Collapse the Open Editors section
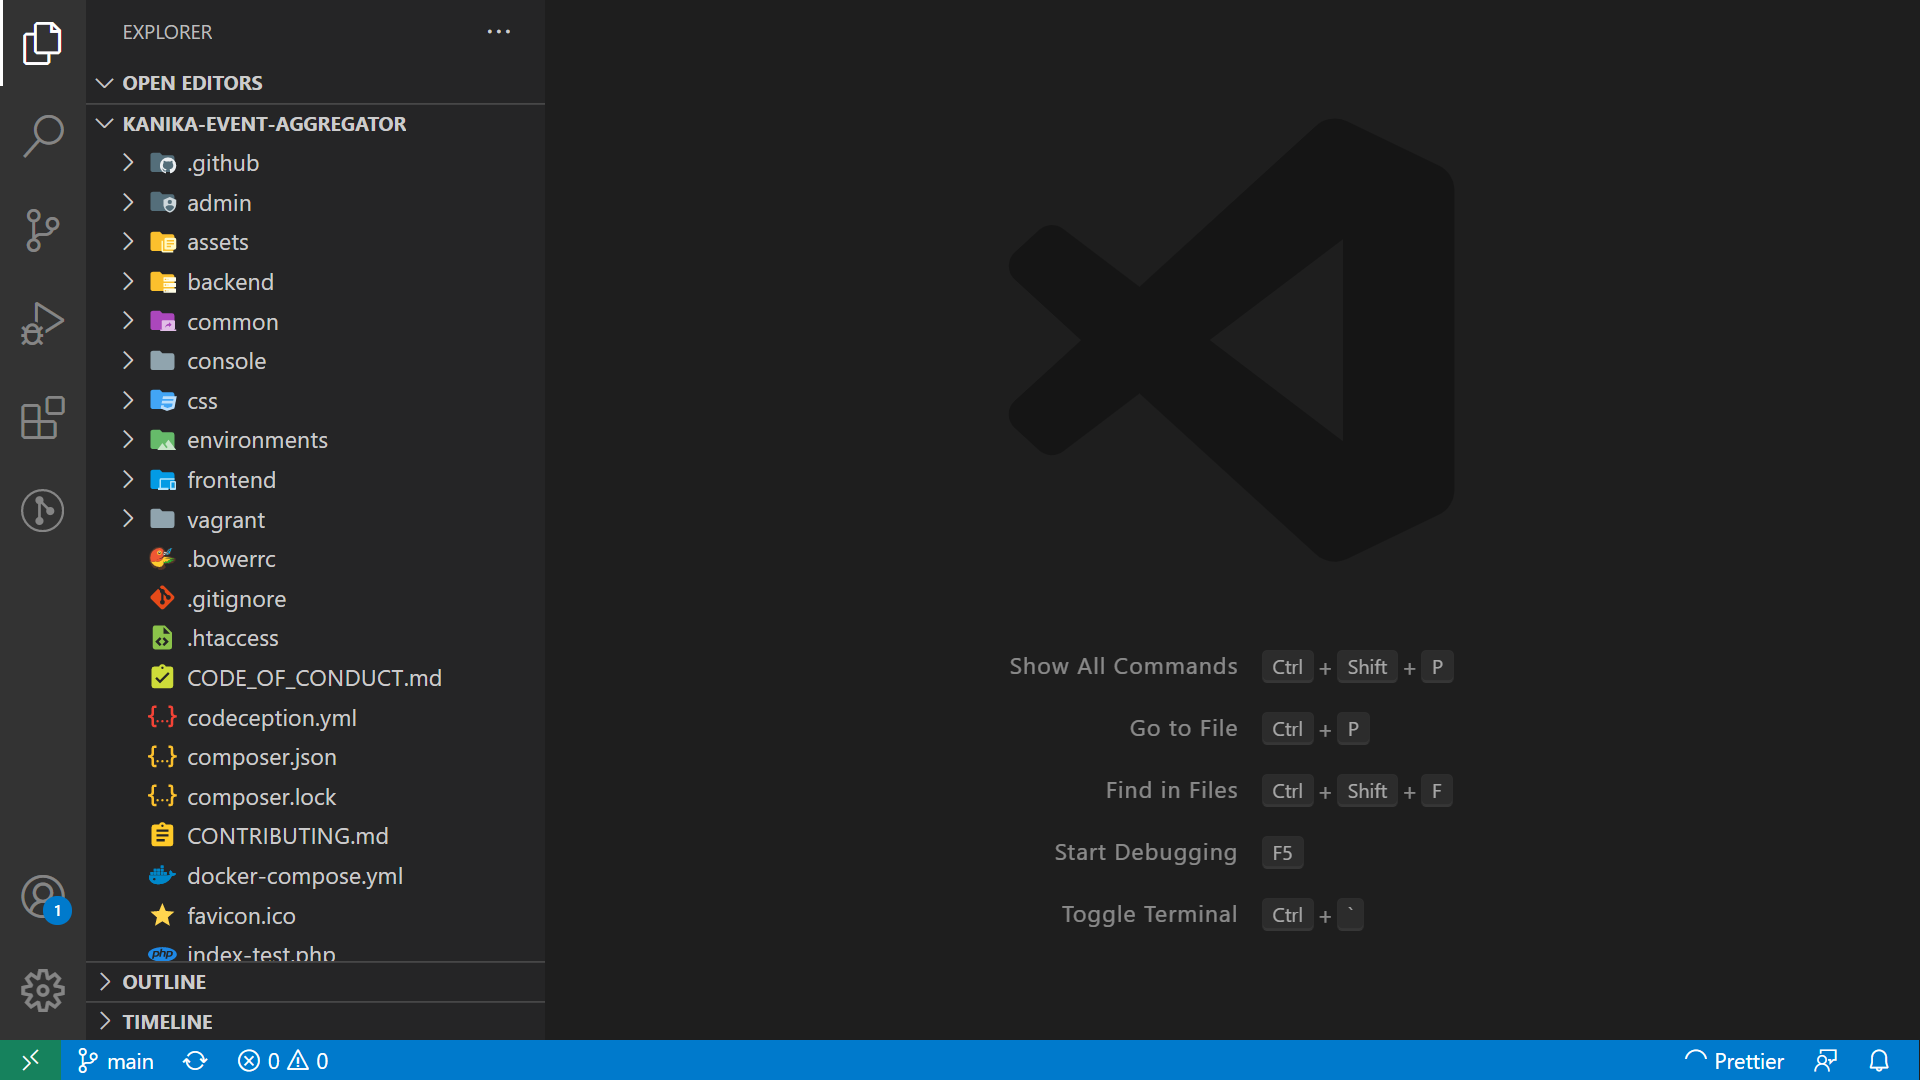This screenshot has width=1920, height=1080. [x=316, y=83]
